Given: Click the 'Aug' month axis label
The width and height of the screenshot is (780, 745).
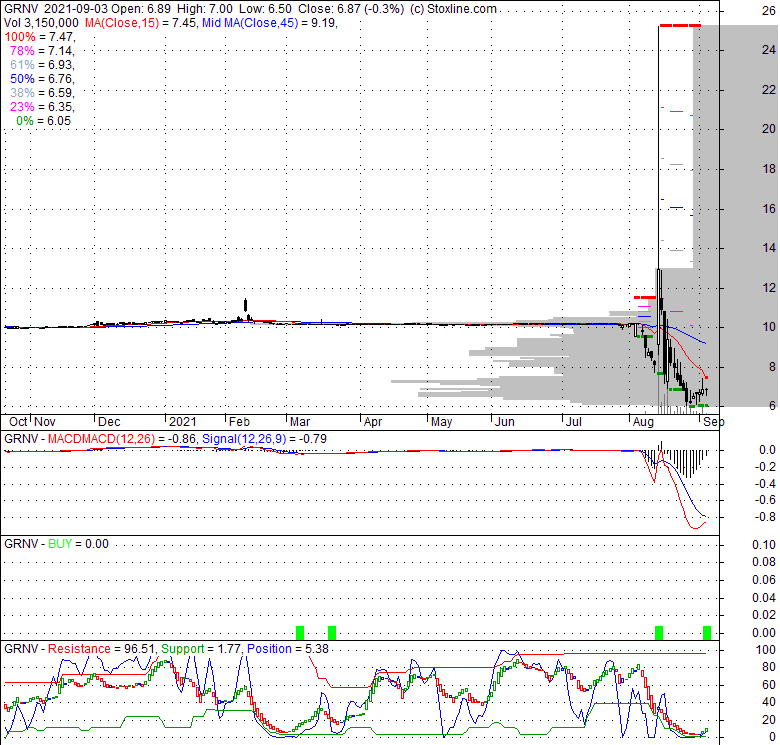Looking at the screenshot, I should tap(643, 422).
